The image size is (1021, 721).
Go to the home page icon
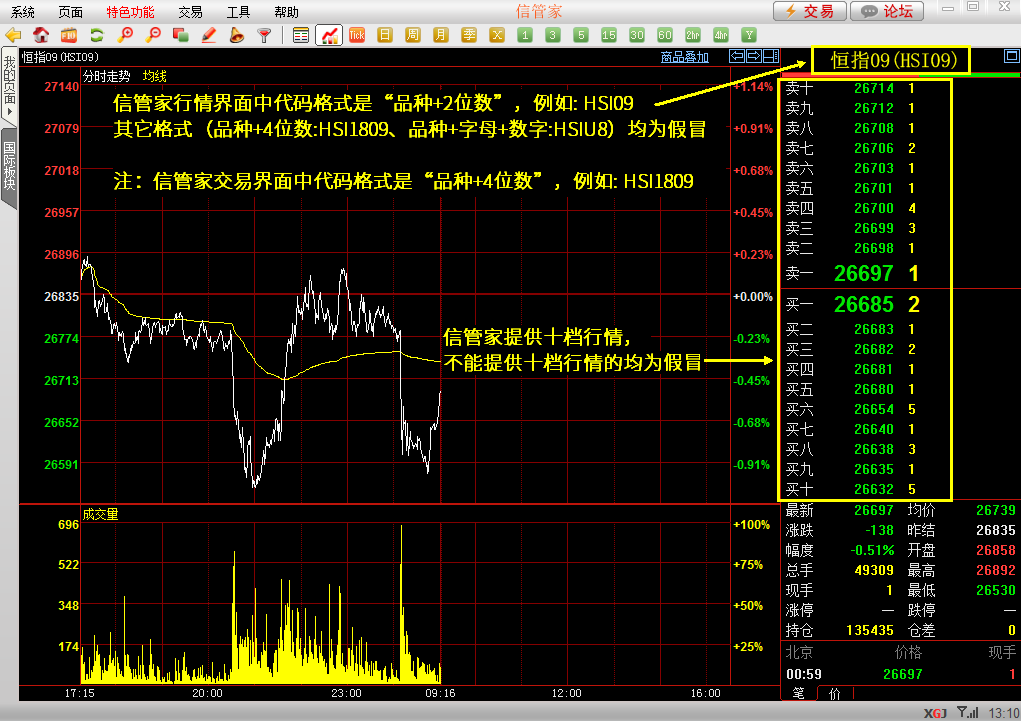tap(42, 35)
